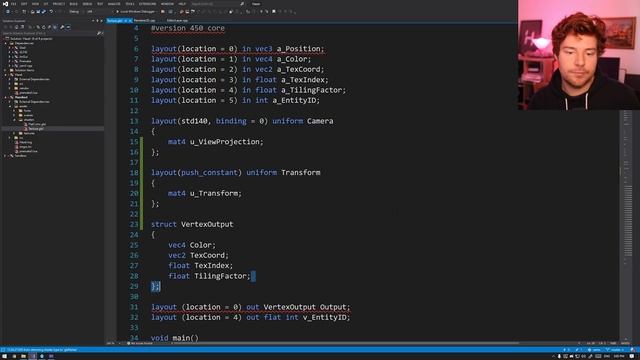Select the scenes folder under assets
Screen dimensions: 640x360
click(x=27, y=115)
